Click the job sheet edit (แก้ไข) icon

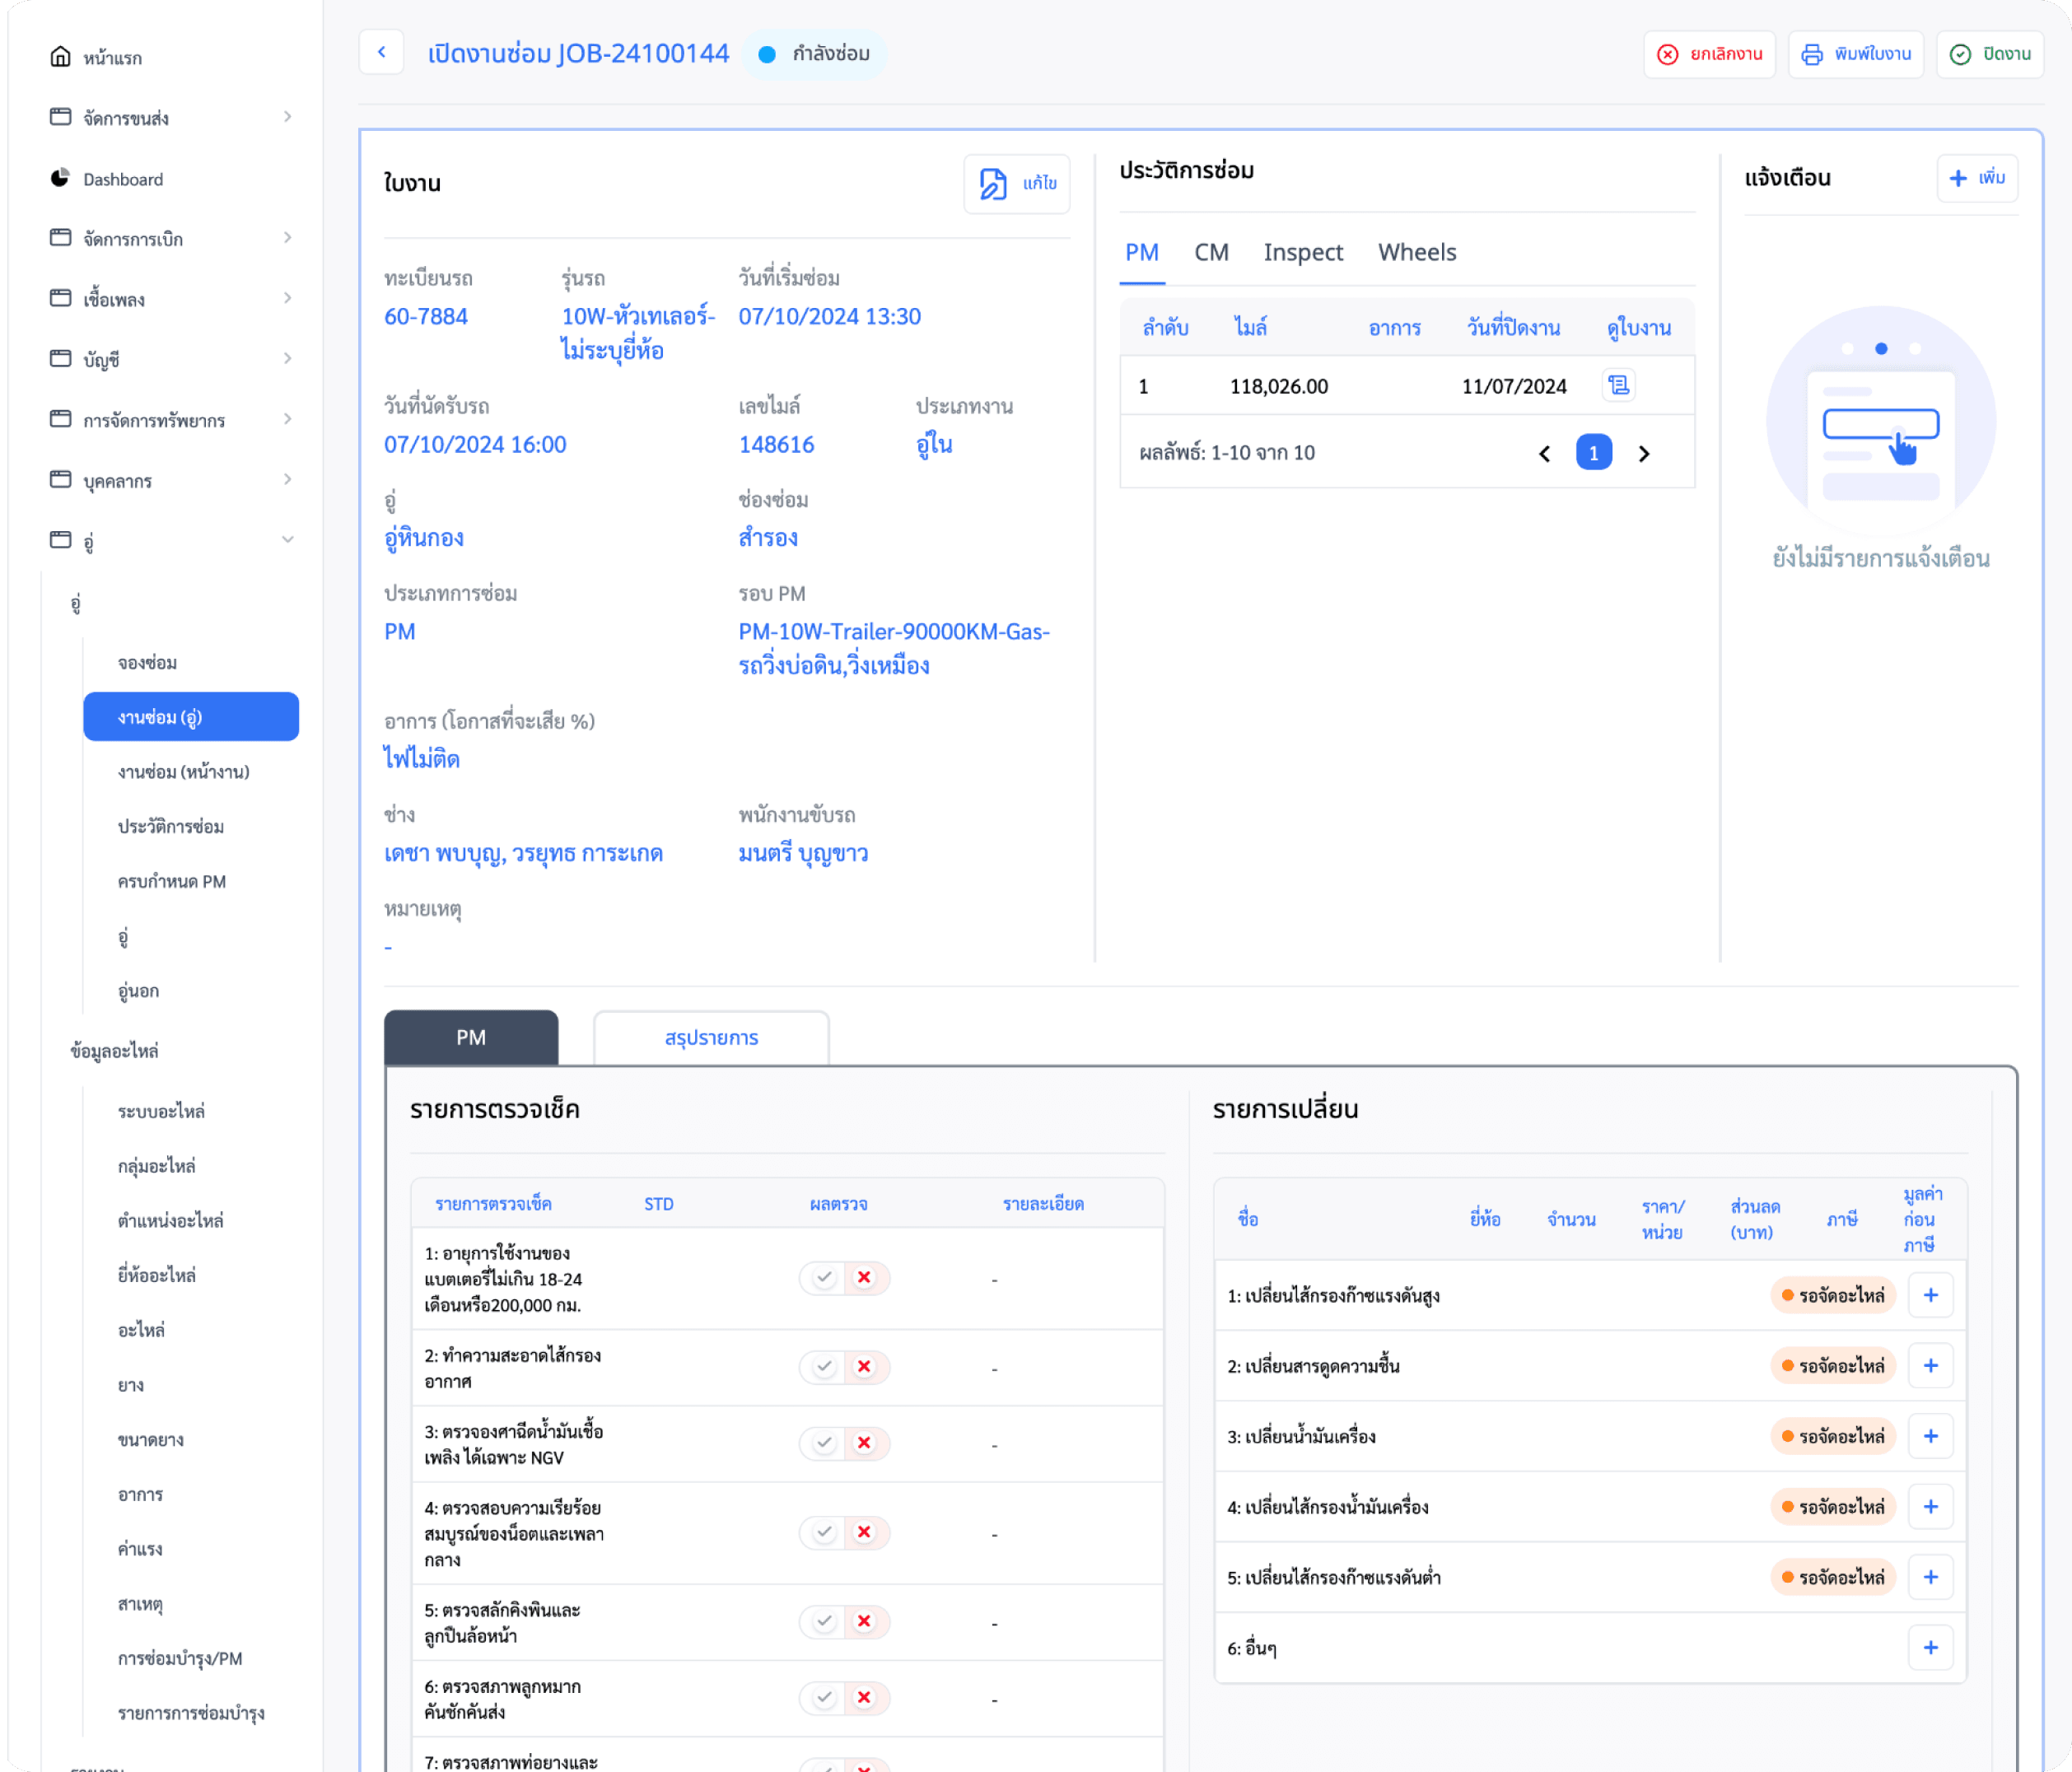pos(993,183)
